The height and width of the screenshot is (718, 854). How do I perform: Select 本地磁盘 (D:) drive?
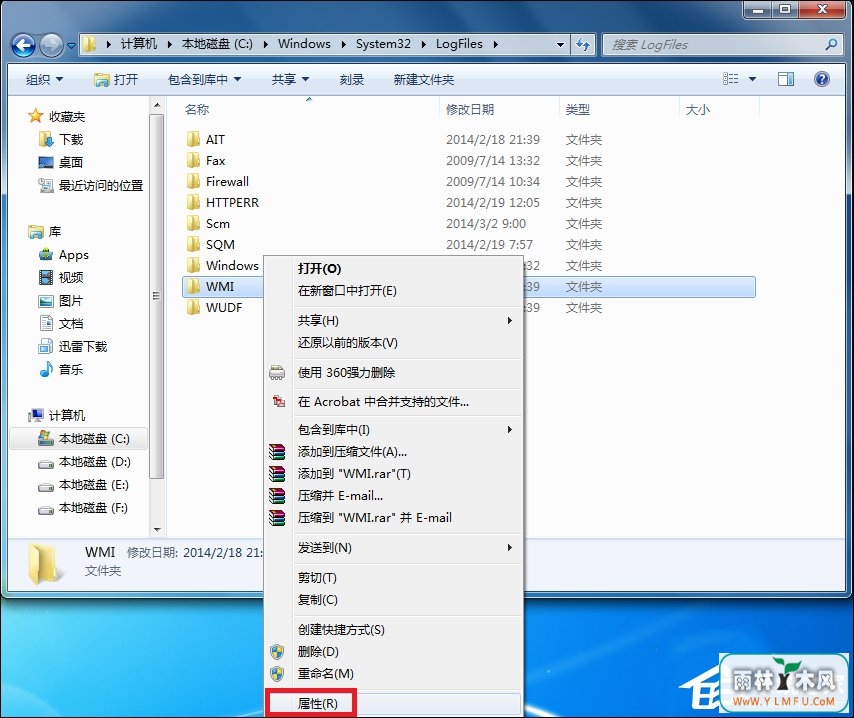84,462
